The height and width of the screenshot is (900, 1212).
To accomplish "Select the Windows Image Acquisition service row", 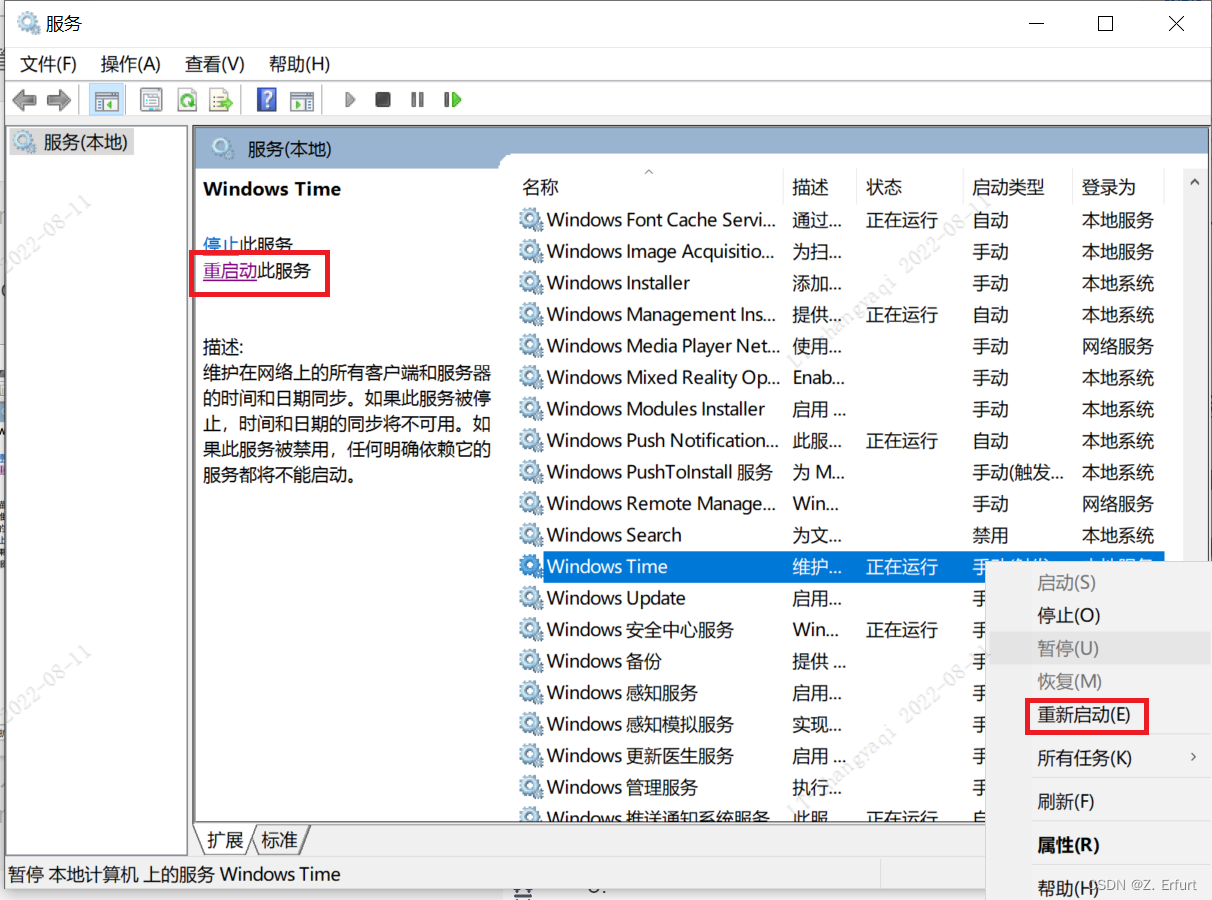I will 841,252.
